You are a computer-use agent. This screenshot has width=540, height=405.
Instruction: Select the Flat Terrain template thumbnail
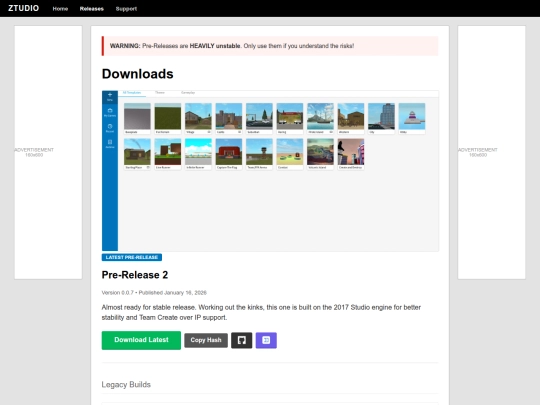point(168,118)
